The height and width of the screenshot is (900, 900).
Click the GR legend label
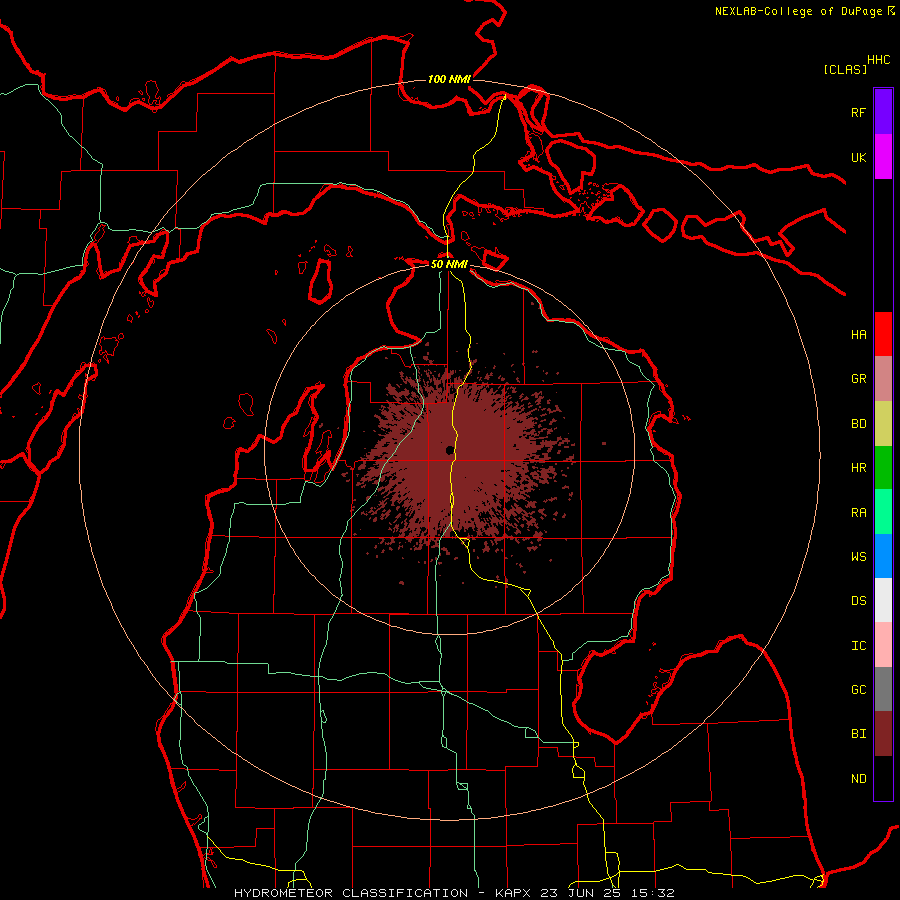click(x=858, y=379)
